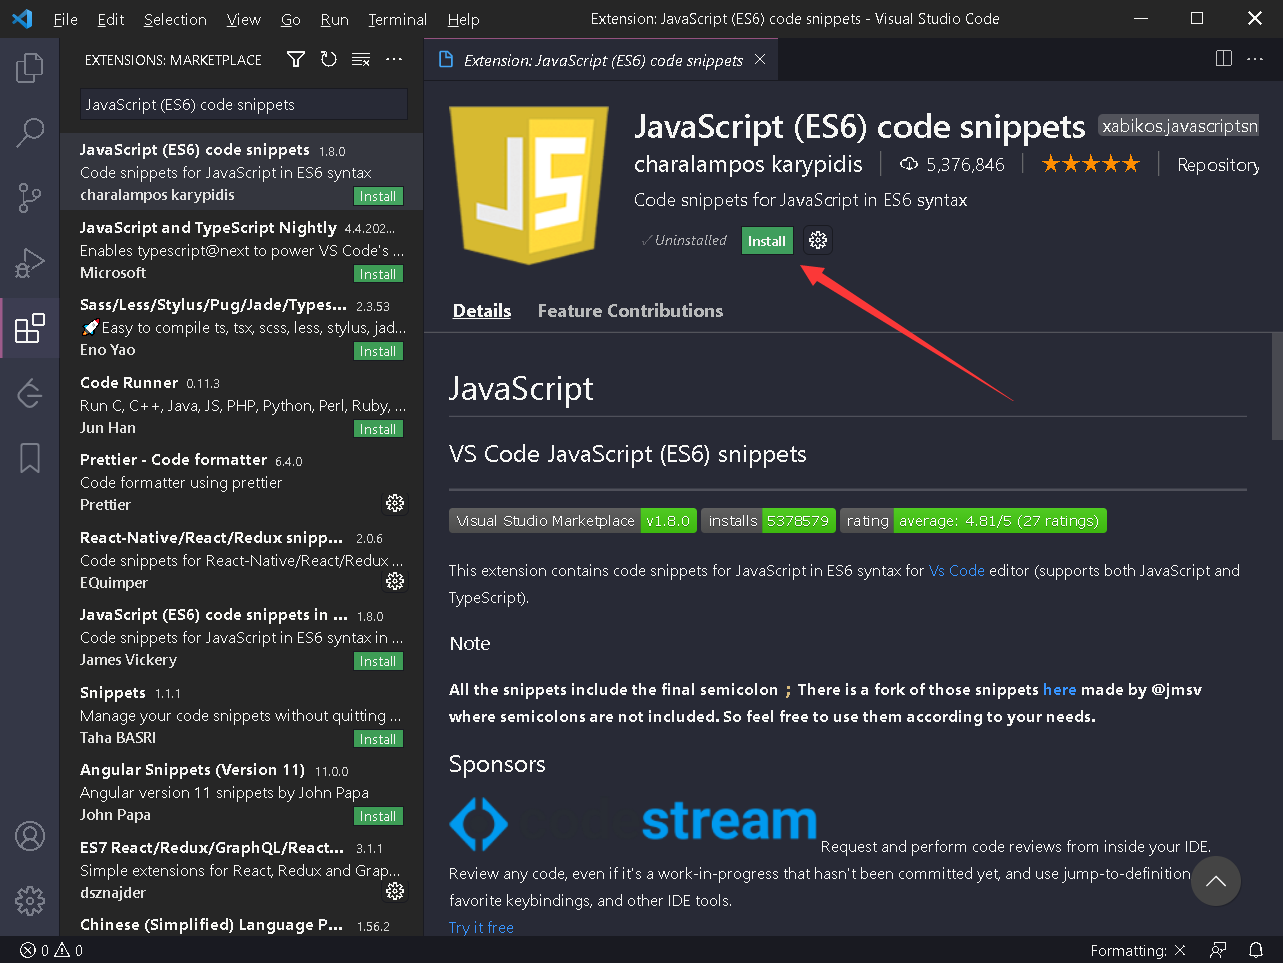Image resolution: width=1283 pixels, height=963 pixels.
Task: Open the Edit menu
Action: tap(111, 19)
